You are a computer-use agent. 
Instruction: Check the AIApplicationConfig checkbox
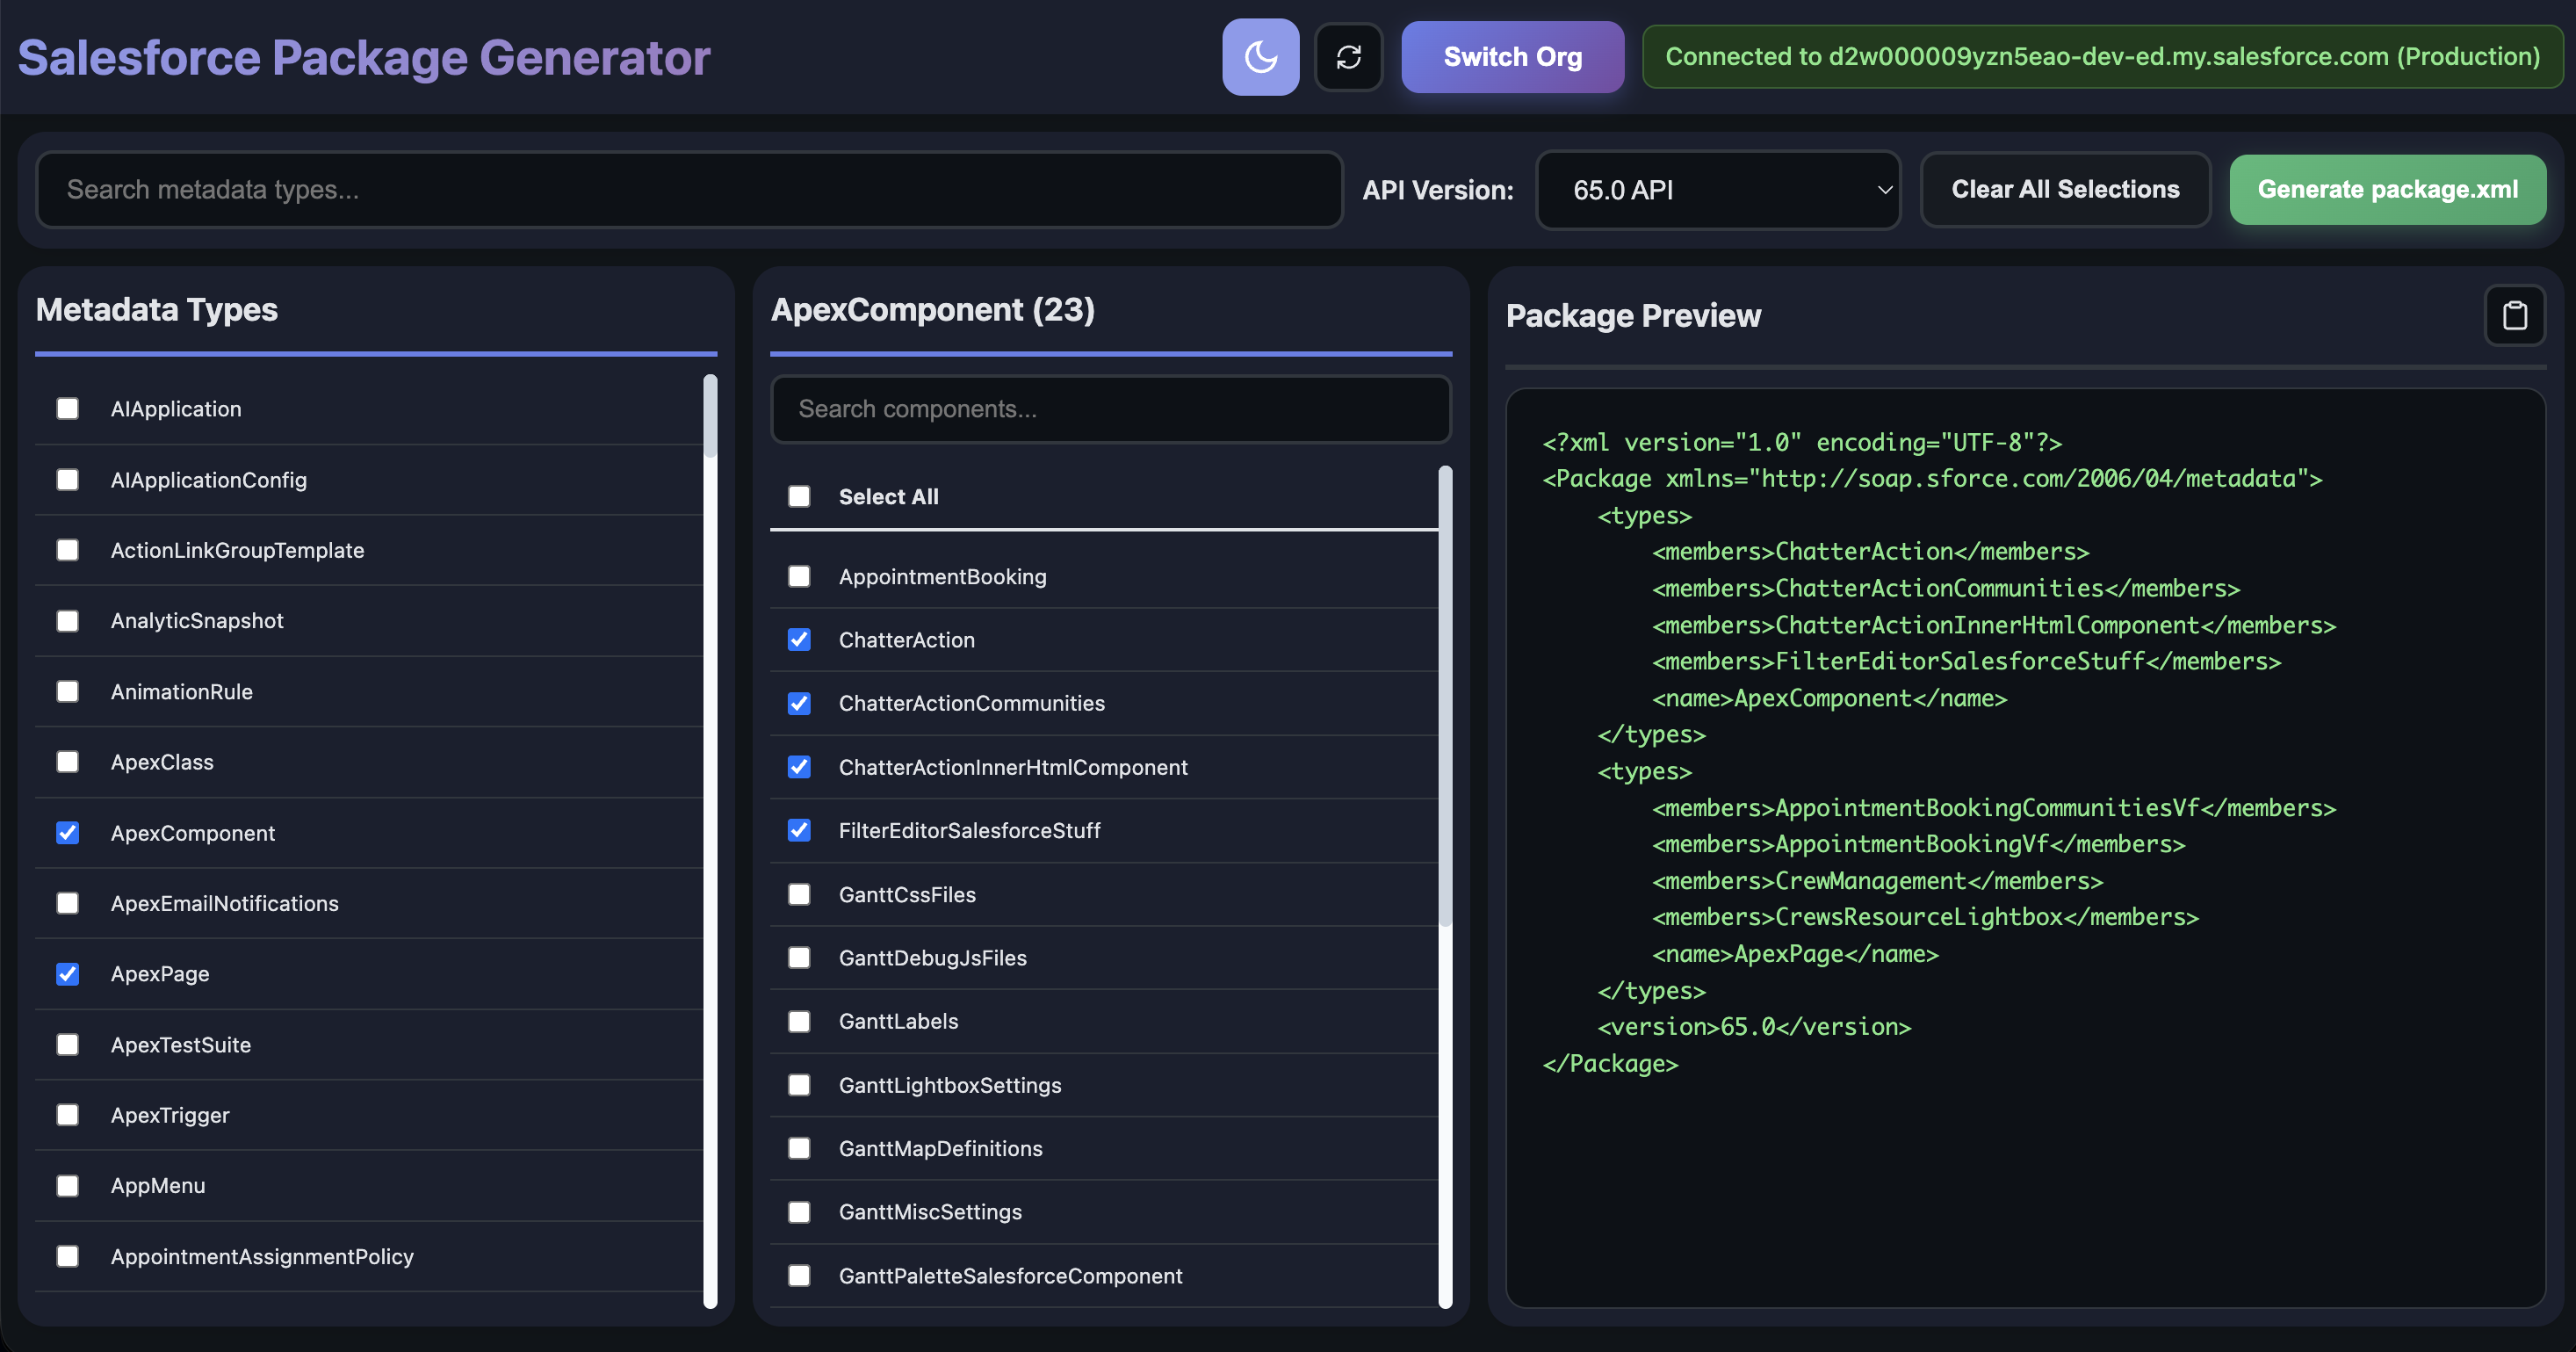coord(68,480)
